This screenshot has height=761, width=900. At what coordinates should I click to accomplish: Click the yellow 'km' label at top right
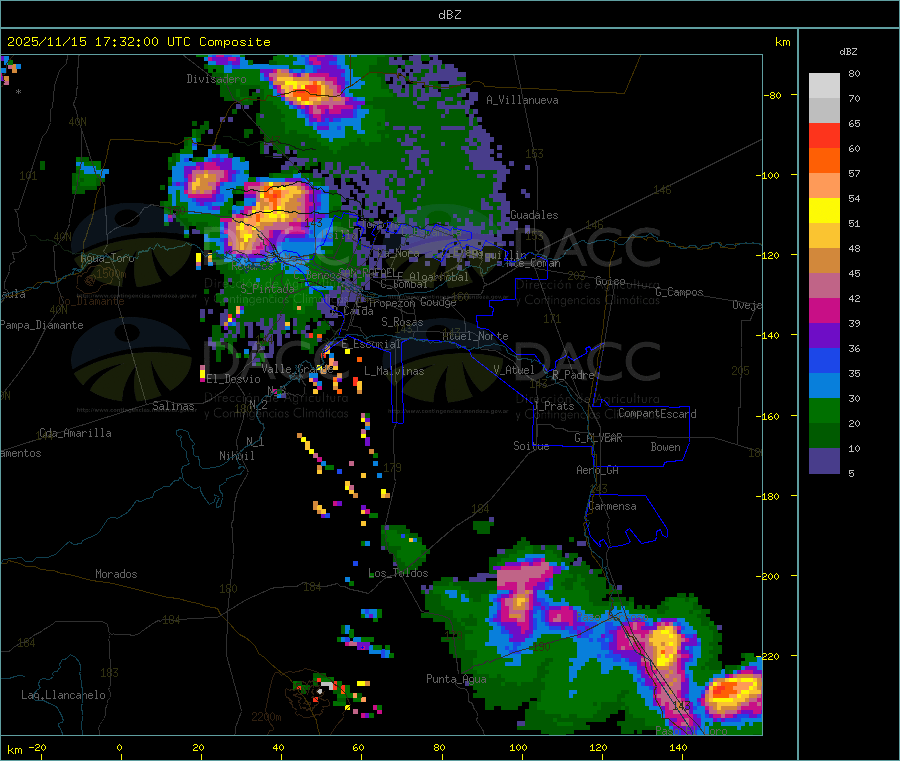coord(782,42)
